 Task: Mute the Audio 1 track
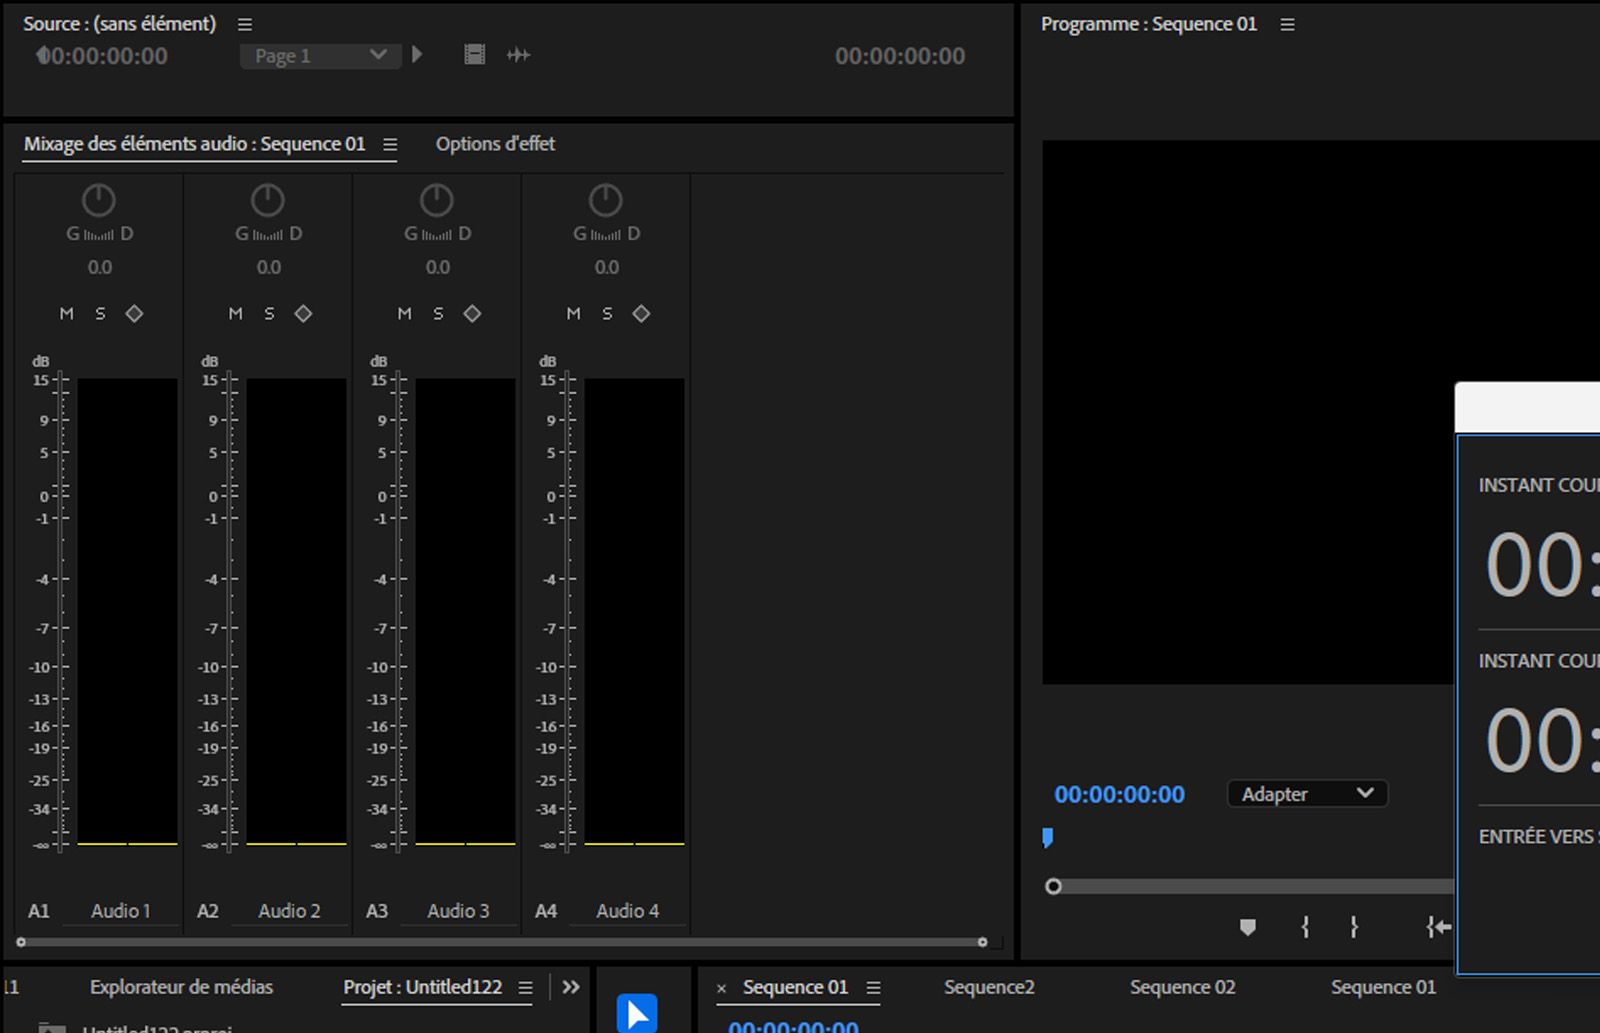tap(66, 313)
